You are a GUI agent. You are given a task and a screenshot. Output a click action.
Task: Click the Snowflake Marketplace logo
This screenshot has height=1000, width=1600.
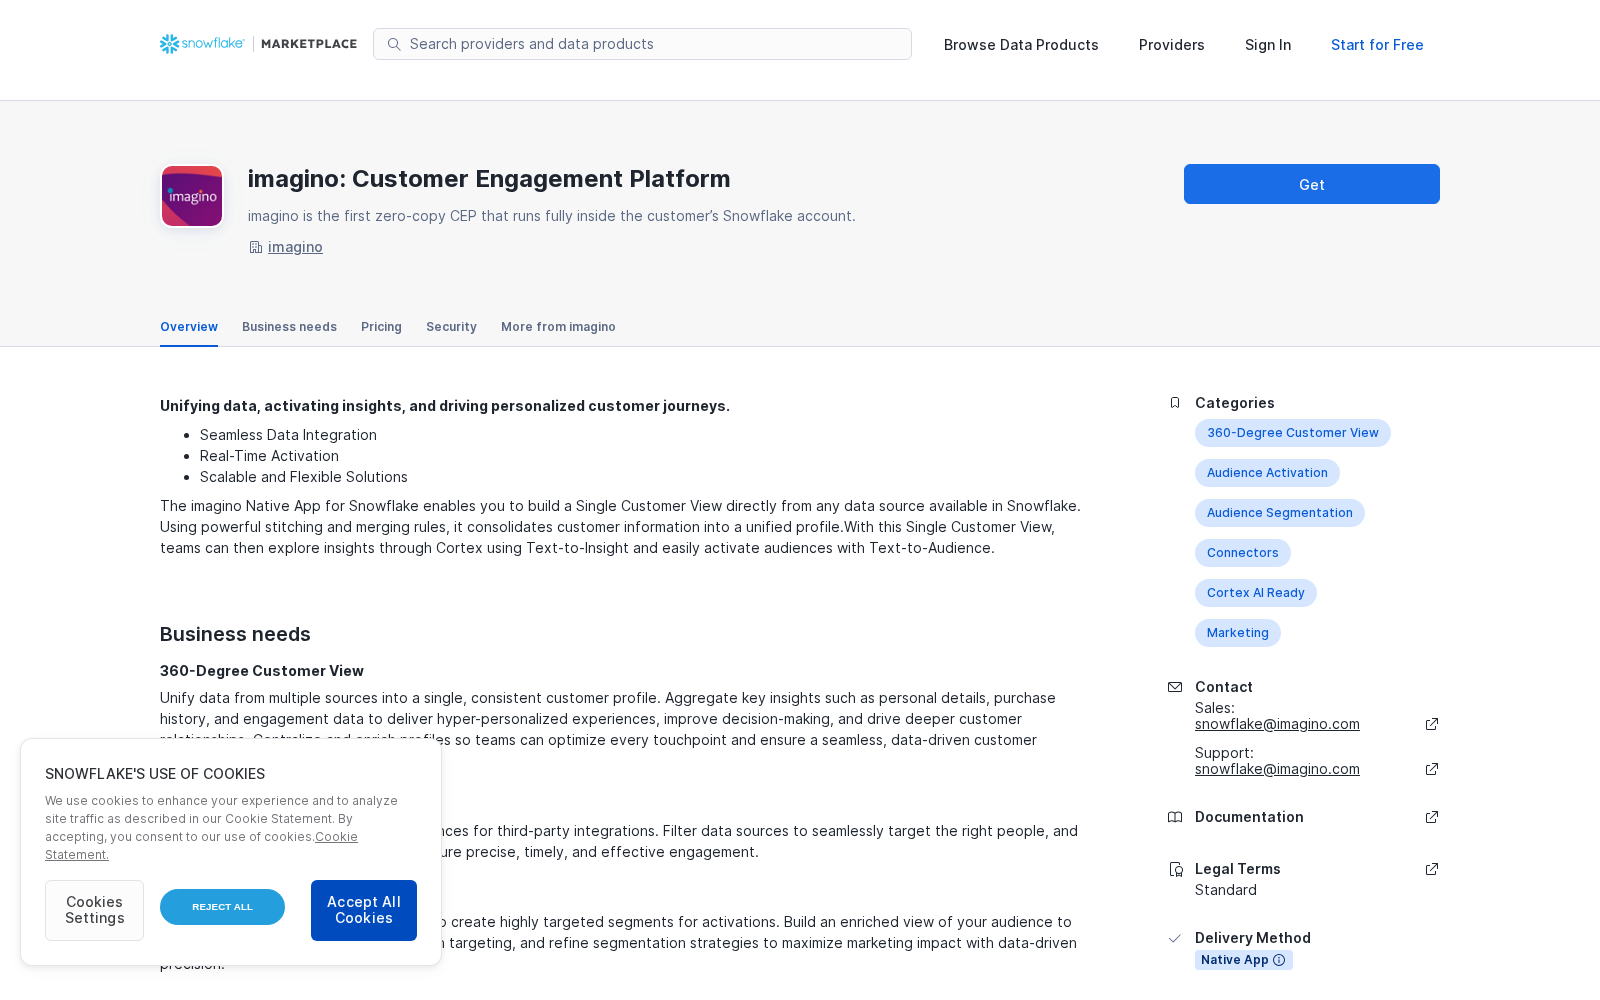[258, 44]
